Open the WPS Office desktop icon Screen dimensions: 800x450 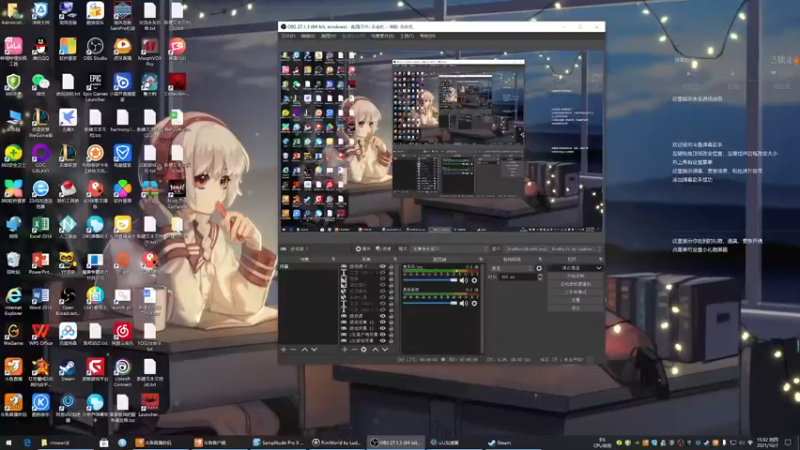click(x=40, y=335)
